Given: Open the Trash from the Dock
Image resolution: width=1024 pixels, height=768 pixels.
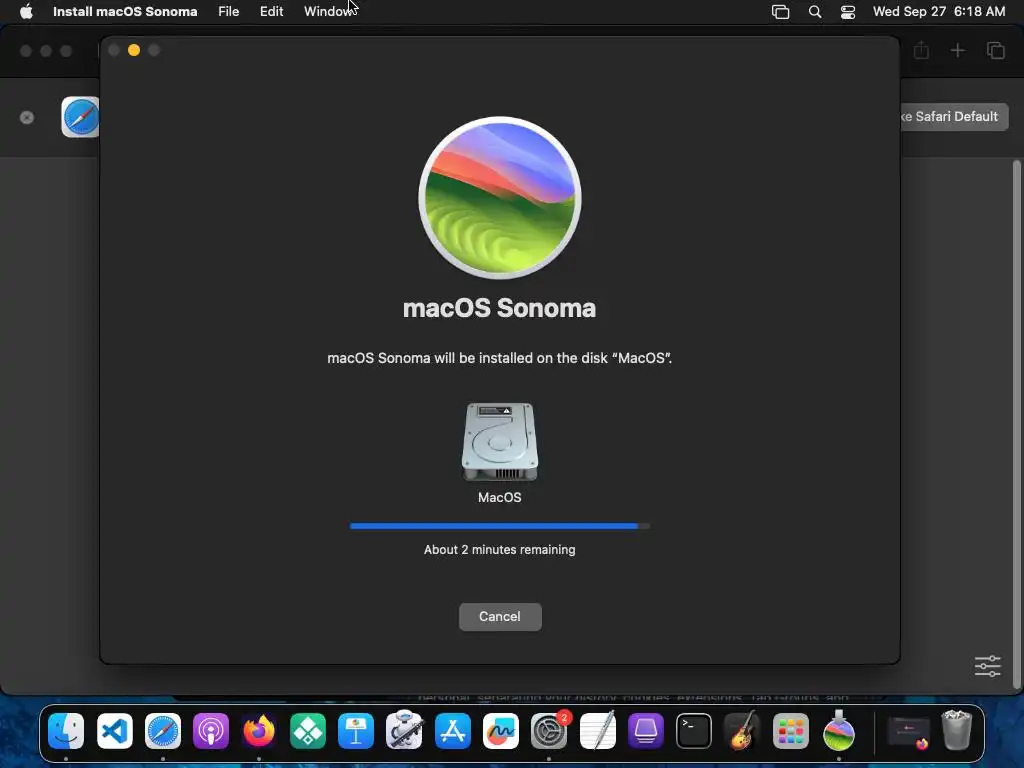Looking at the screenshot, I should click(957, 729).
